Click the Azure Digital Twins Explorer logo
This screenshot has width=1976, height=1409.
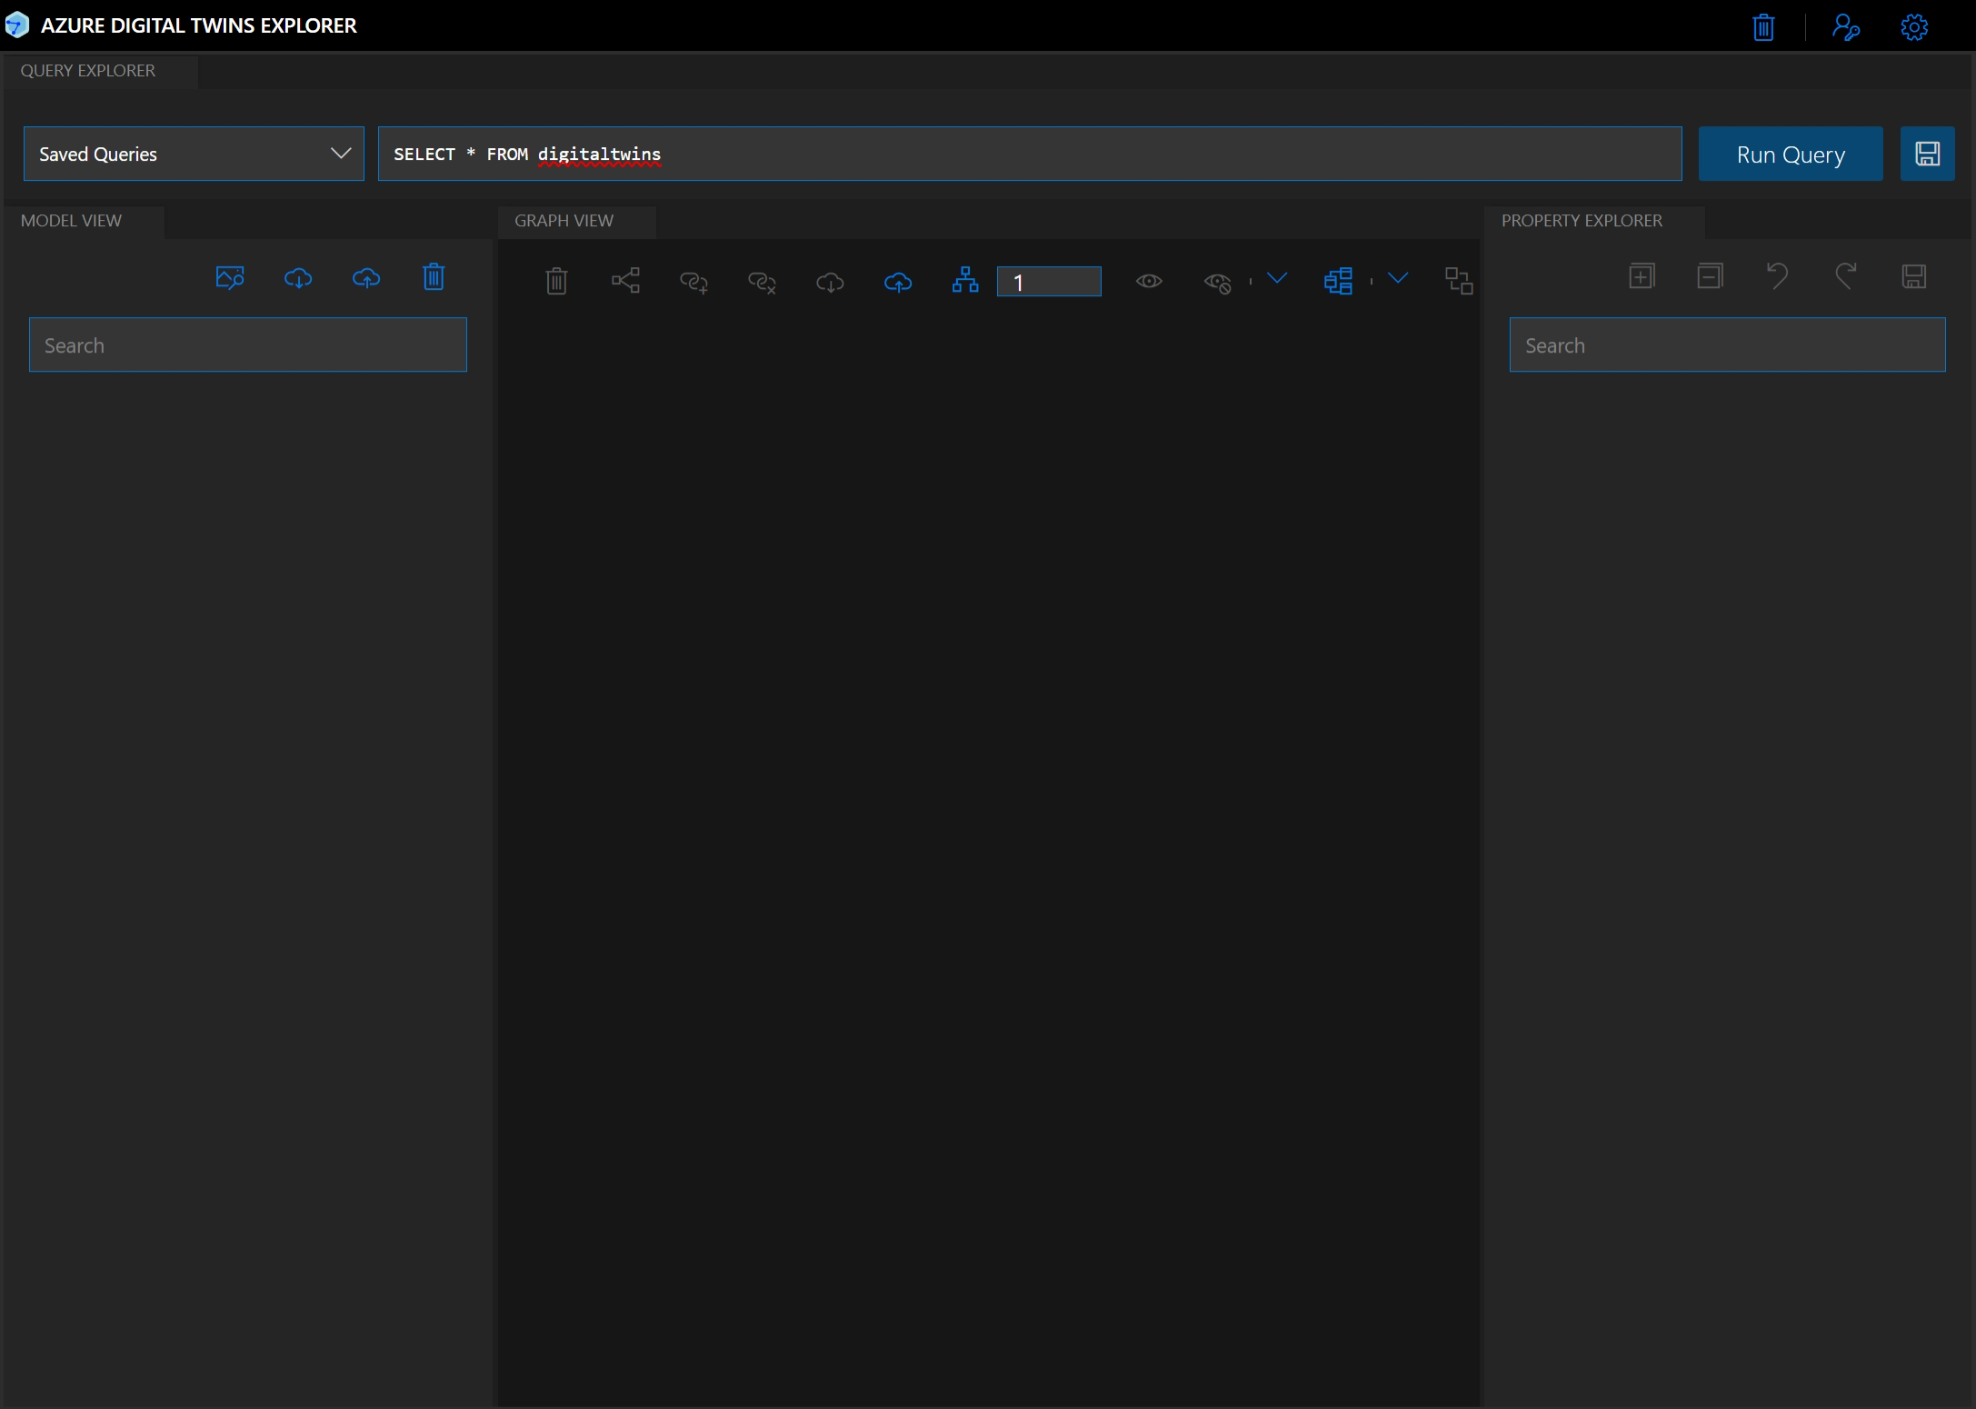17,25
